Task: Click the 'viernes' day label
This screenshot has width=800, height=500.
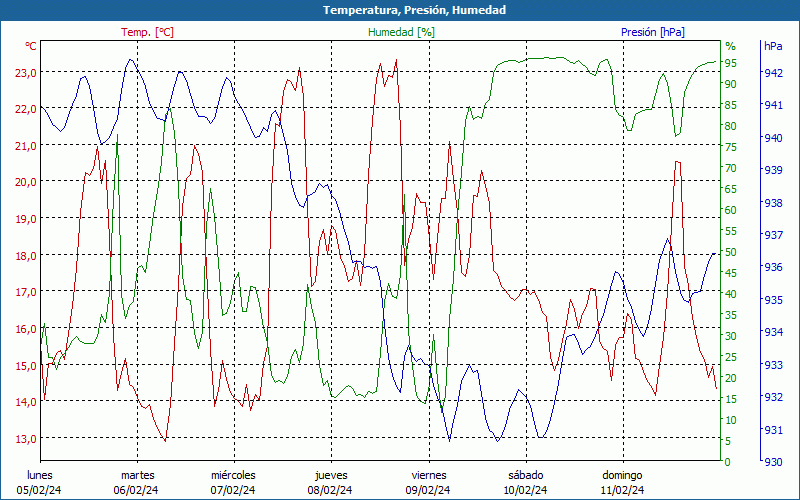Action: (429, 475)
